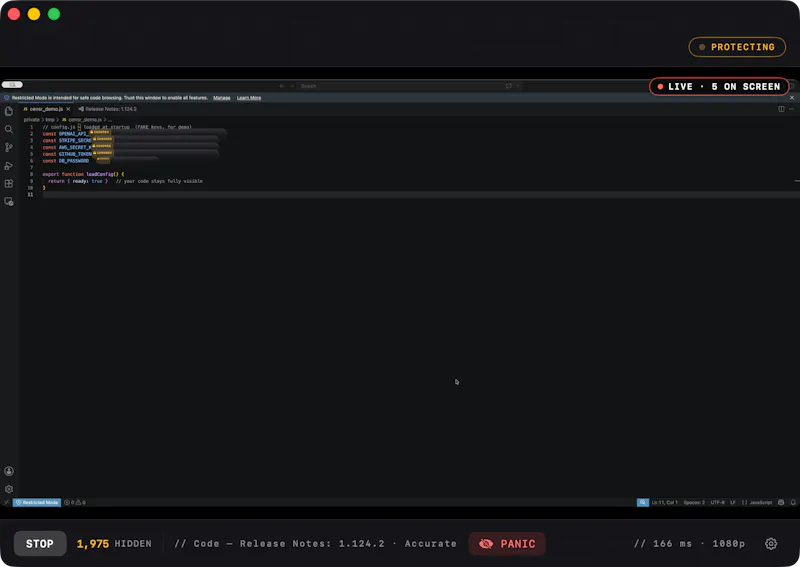Select the 'tmp' breadcrumb segment
Viewport: 800px width, 567px height.
coord(50,120)
